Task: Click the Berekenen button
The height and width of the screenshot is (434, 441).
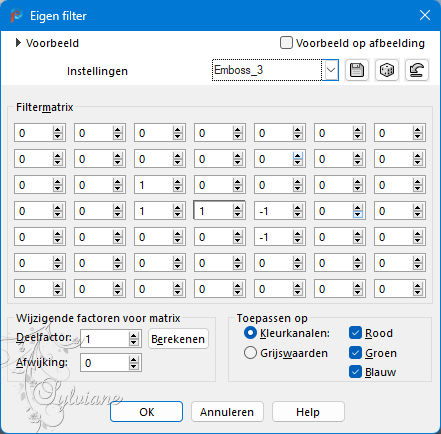Action: tap(178, 339)
